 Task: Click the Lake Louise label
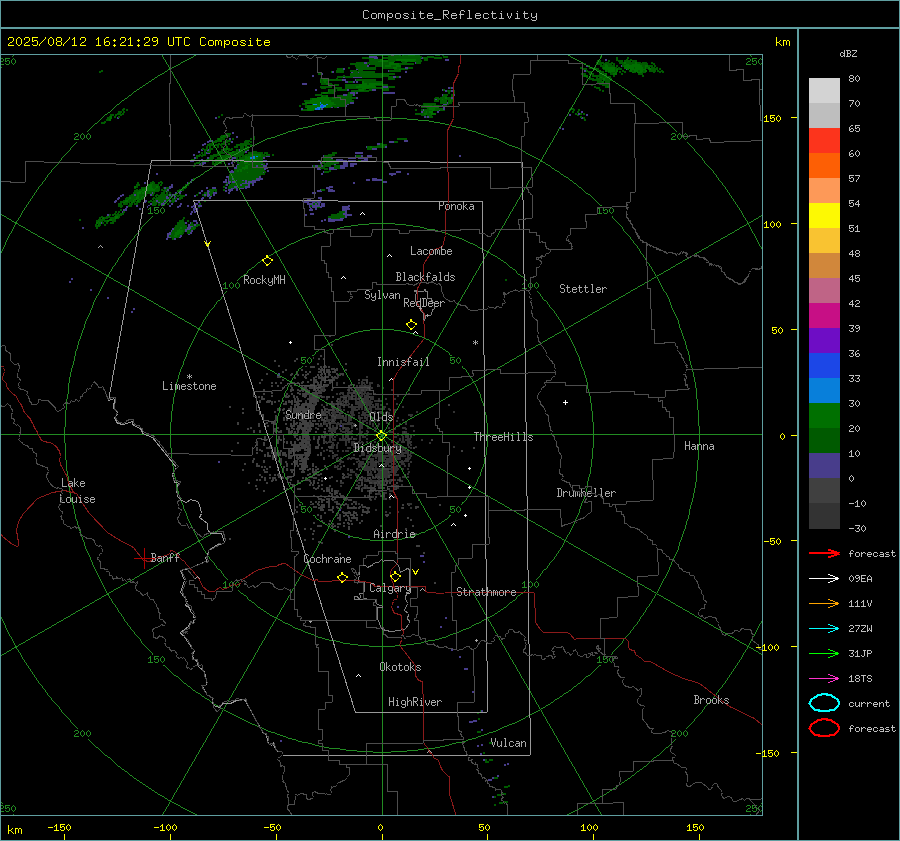[77, 491]
